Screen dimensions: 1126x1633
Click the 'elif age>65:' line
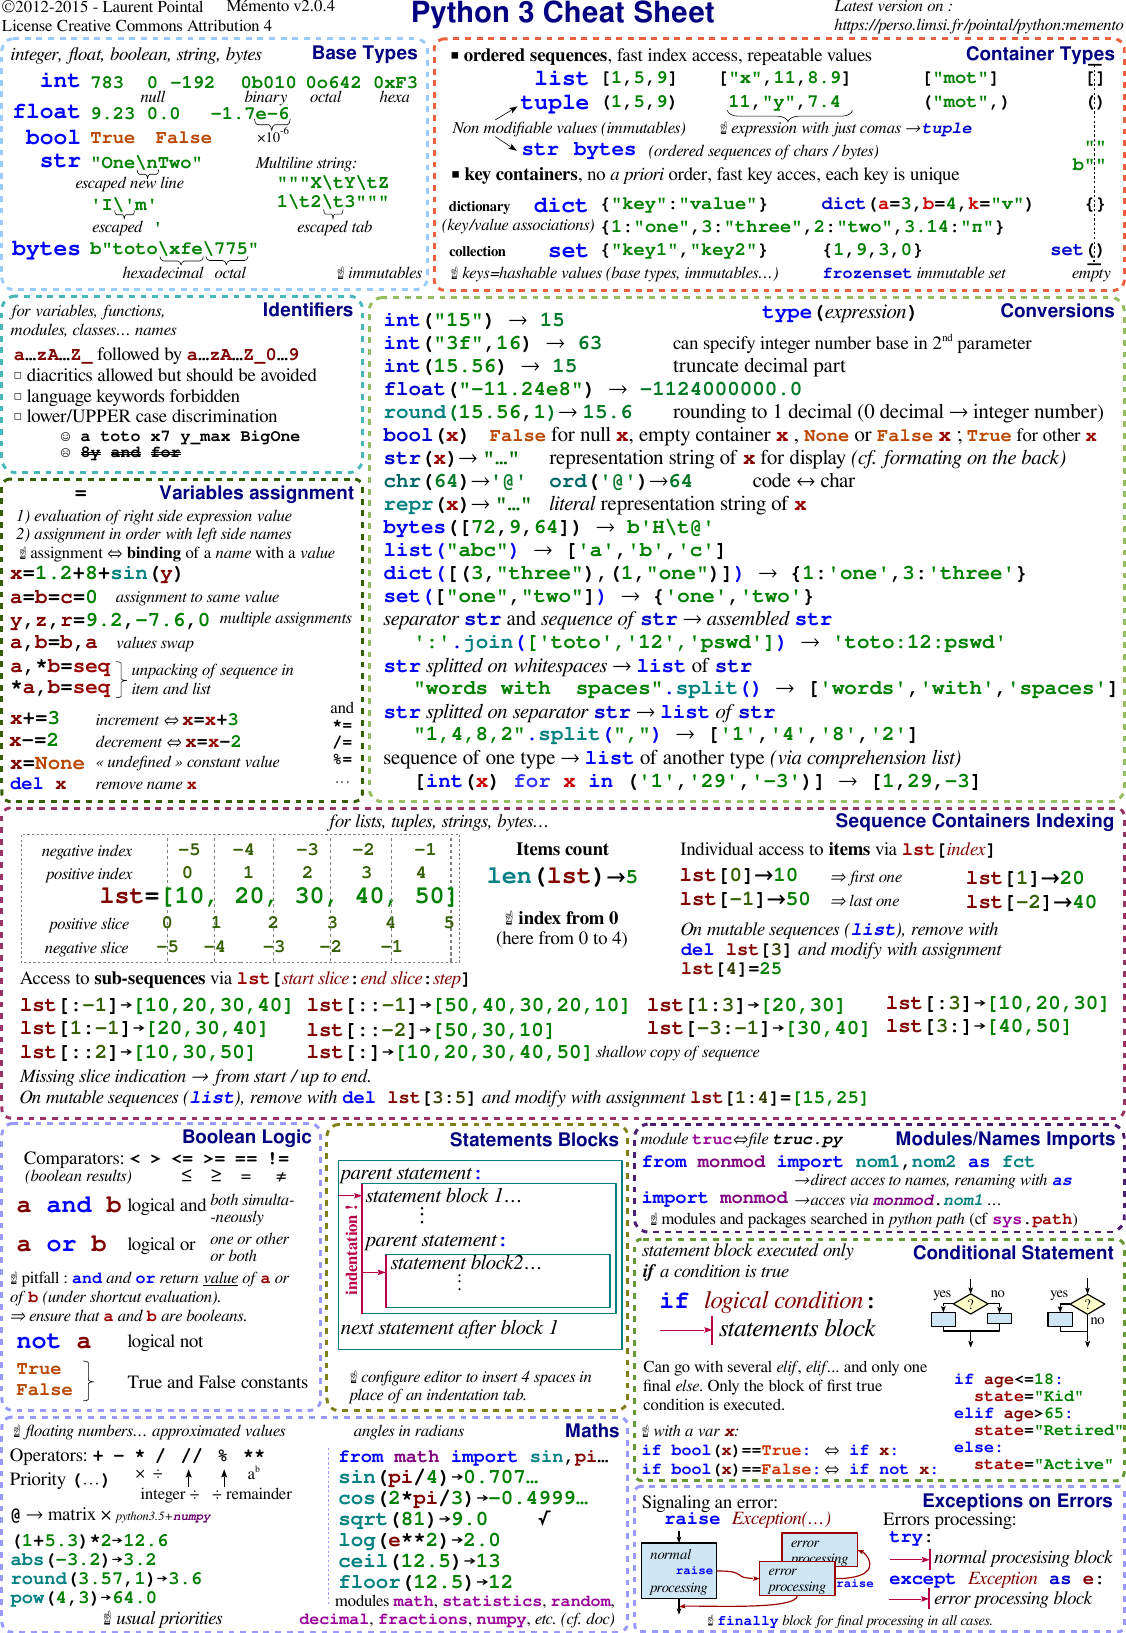pyautogui.click(x=1013, y=1413)
